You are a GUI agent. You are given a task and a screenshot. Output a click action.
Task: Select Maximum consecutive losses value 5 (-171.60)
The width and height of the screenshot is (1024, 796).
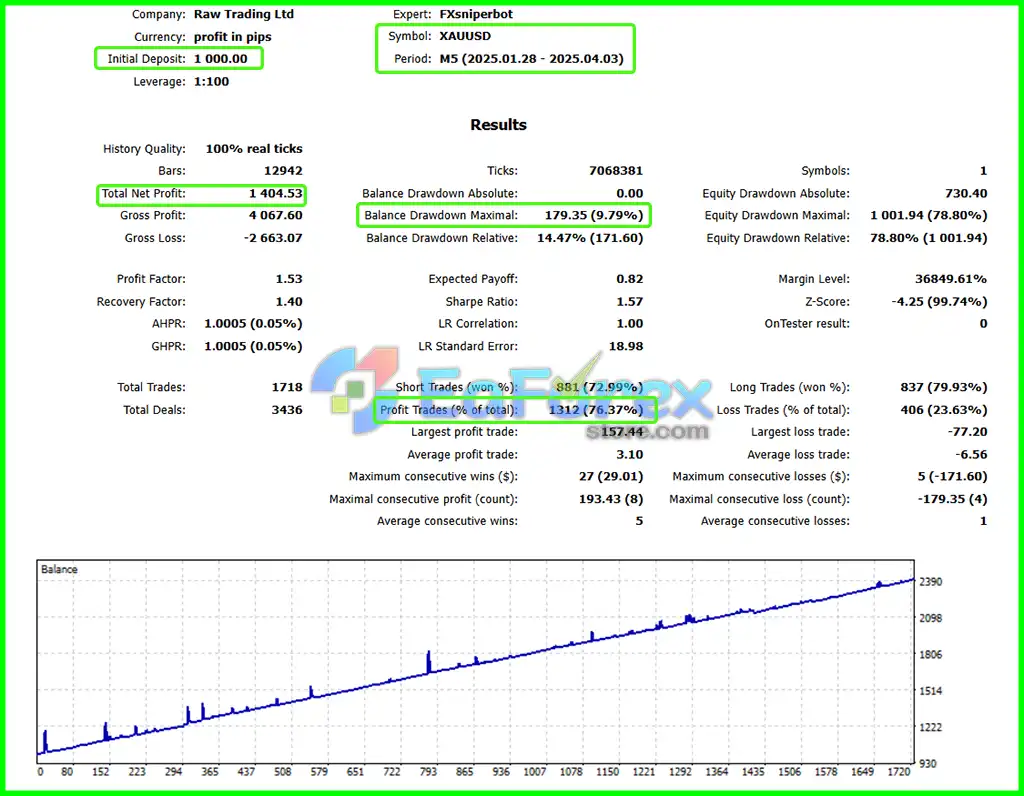[952, 477]
